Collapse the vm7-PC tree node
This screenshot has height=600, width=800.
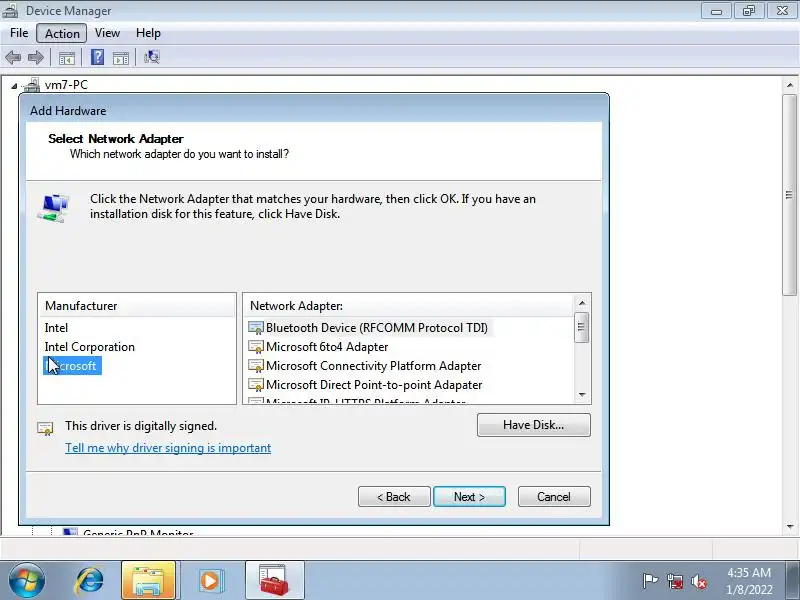[14, 86]
